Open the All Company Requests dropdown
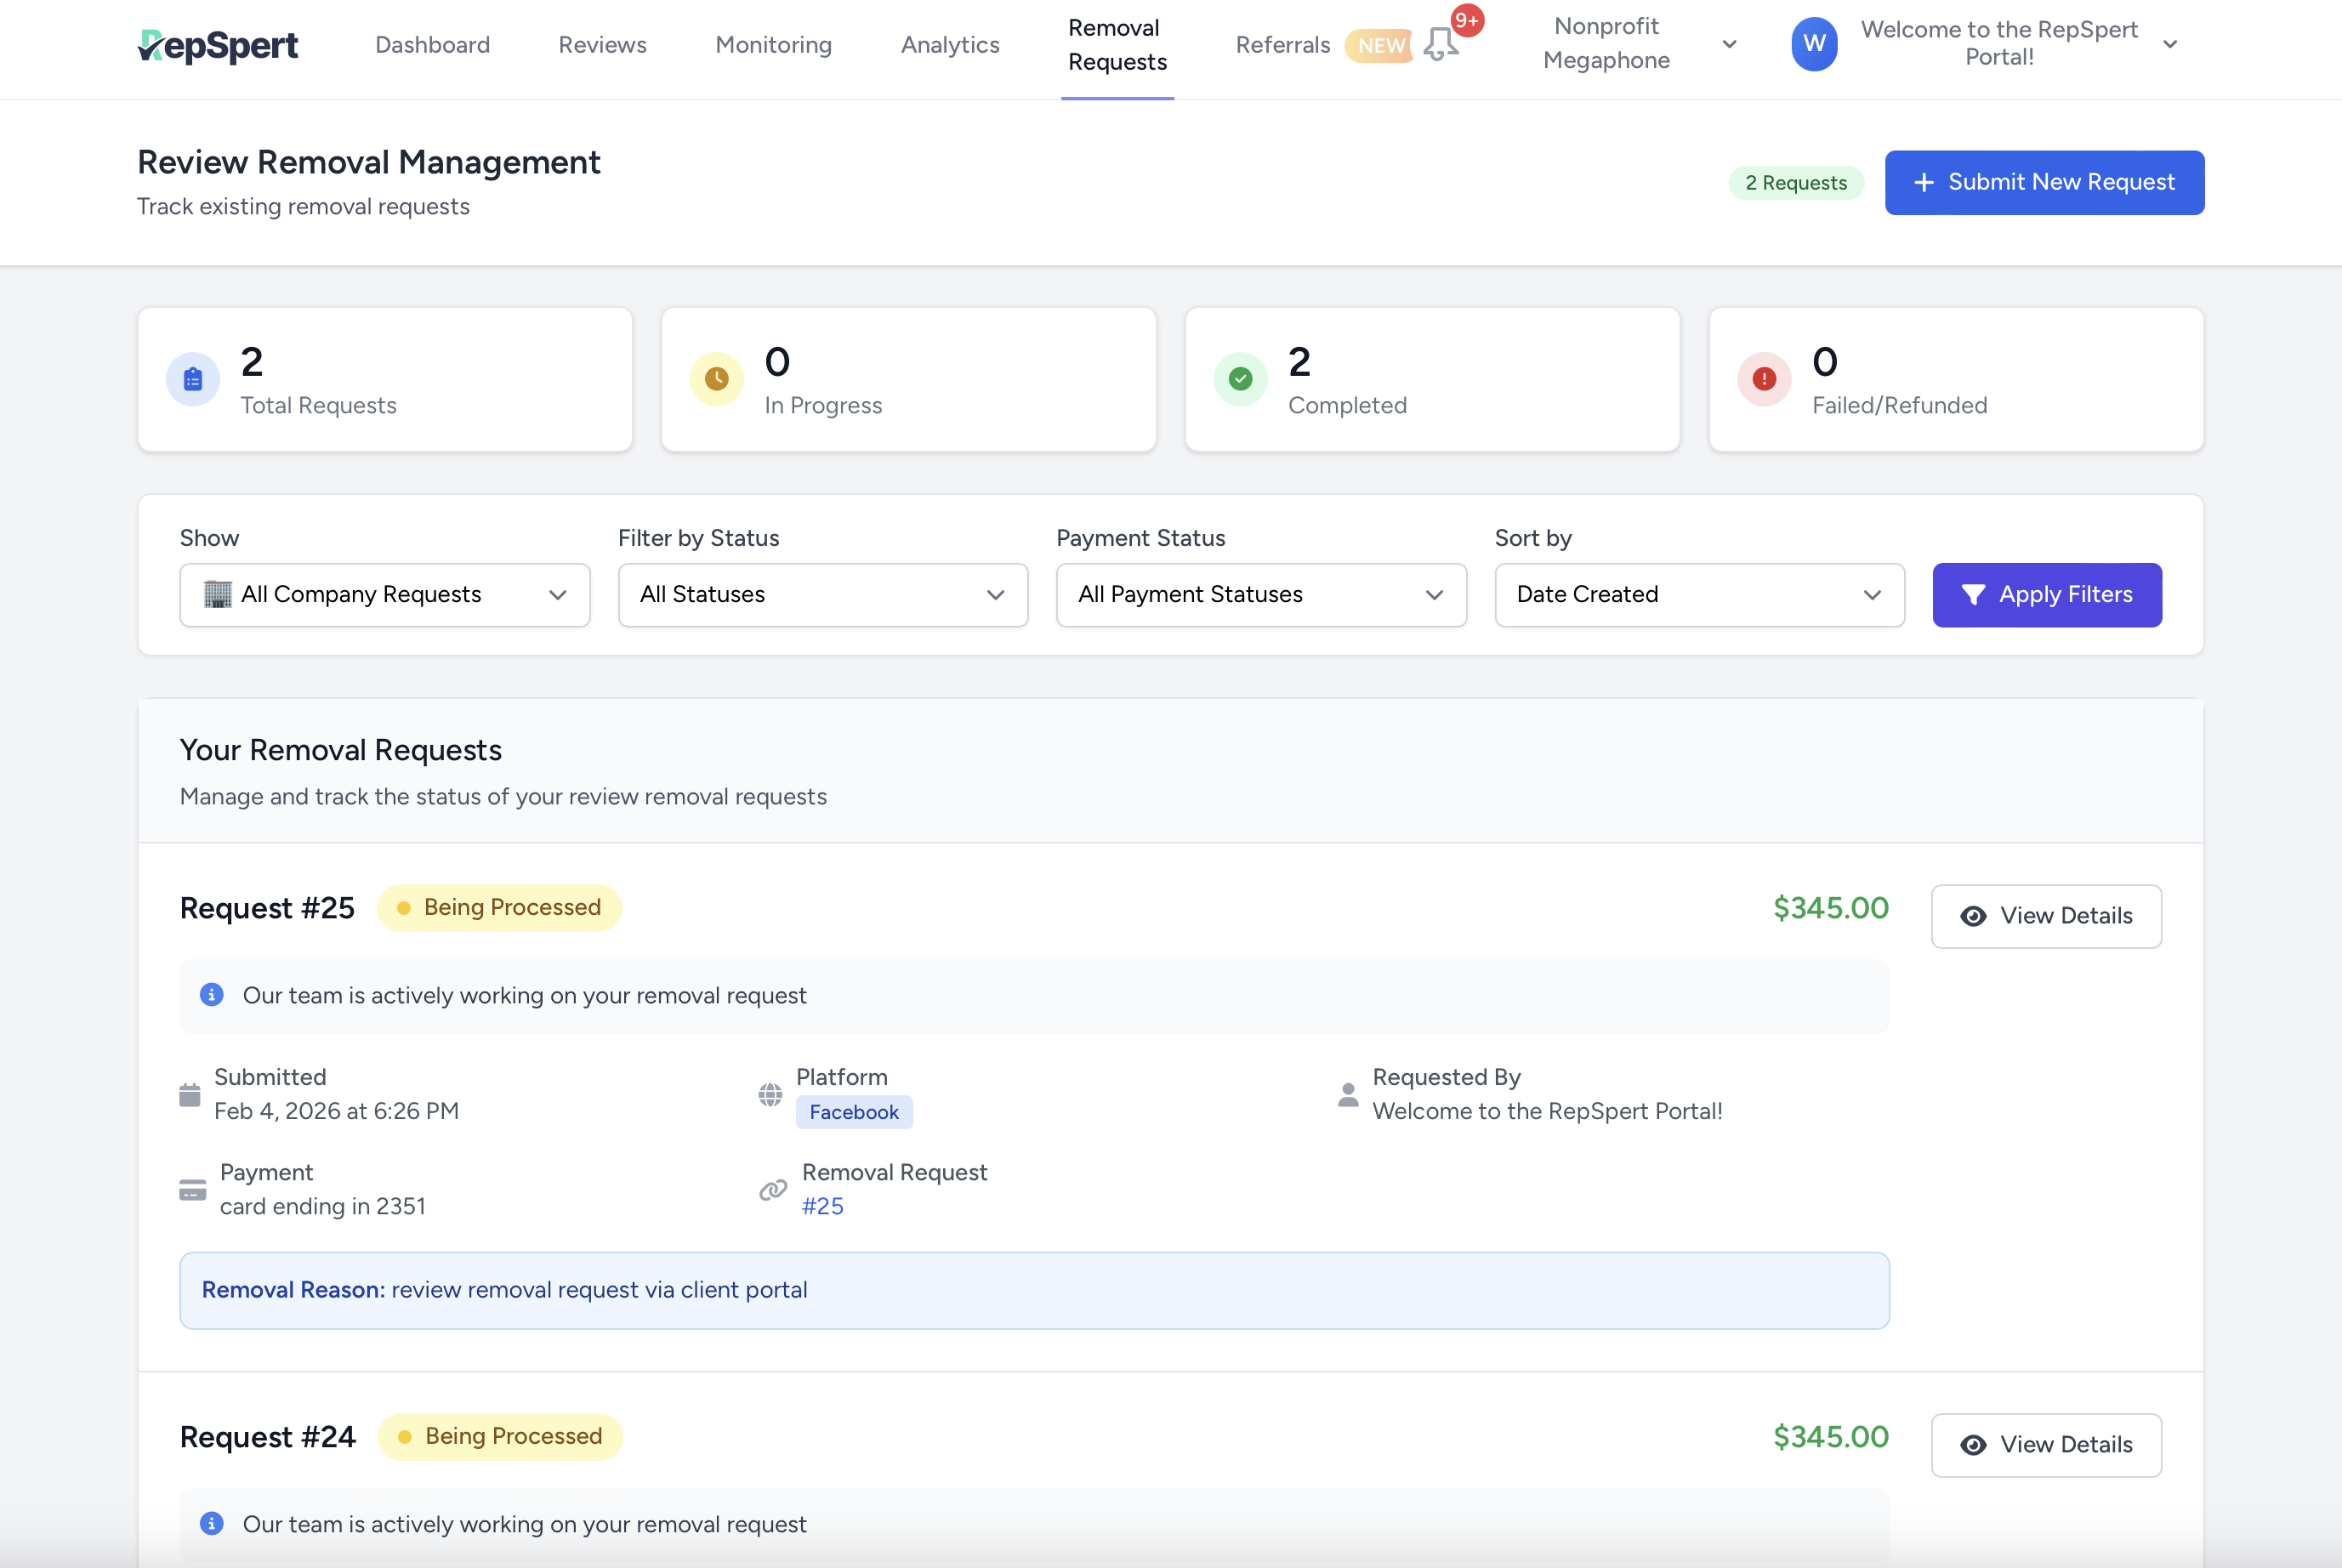Viewport: 2342px width, 1568px height. (x=384, y=595)
